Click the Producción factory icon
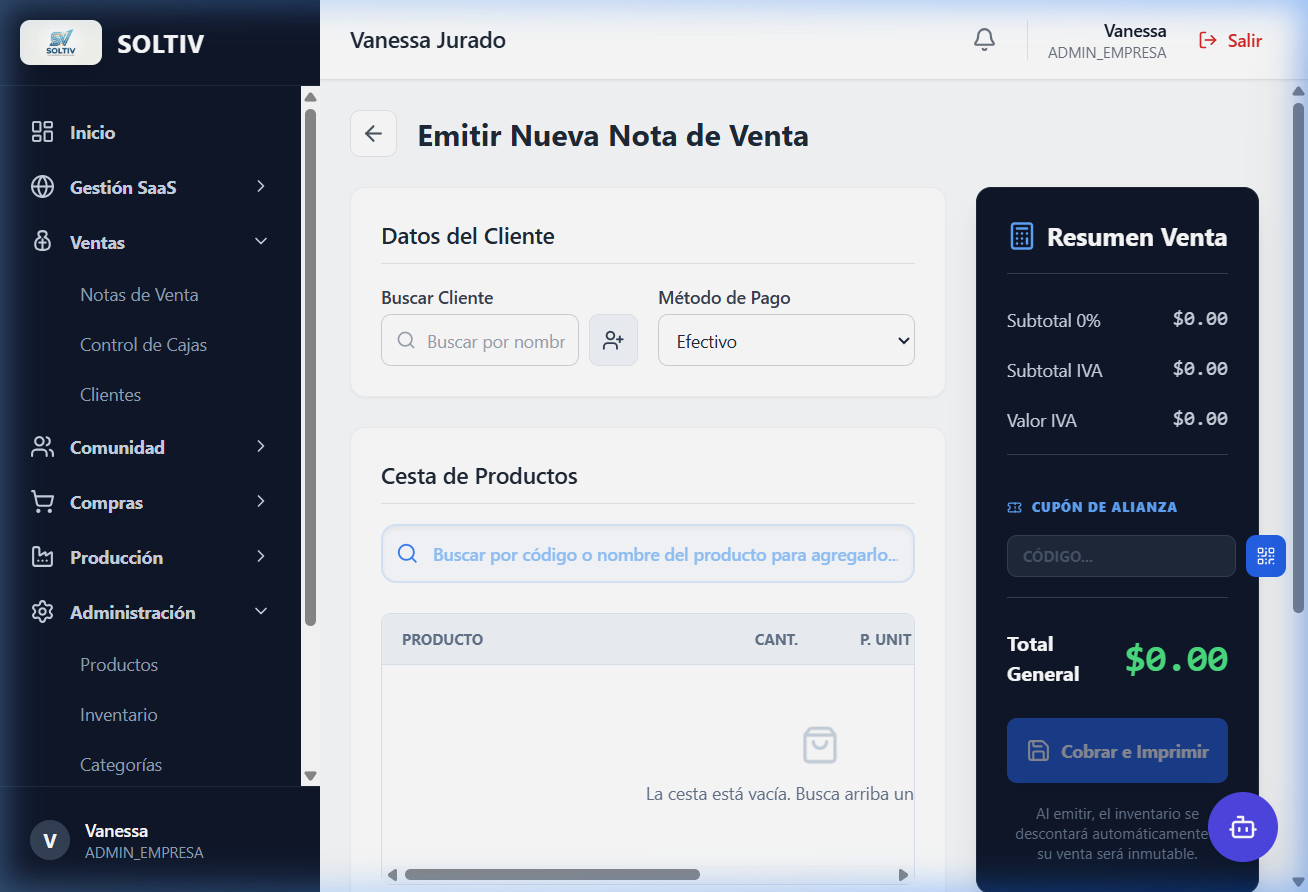 click(x=42, y=557)
